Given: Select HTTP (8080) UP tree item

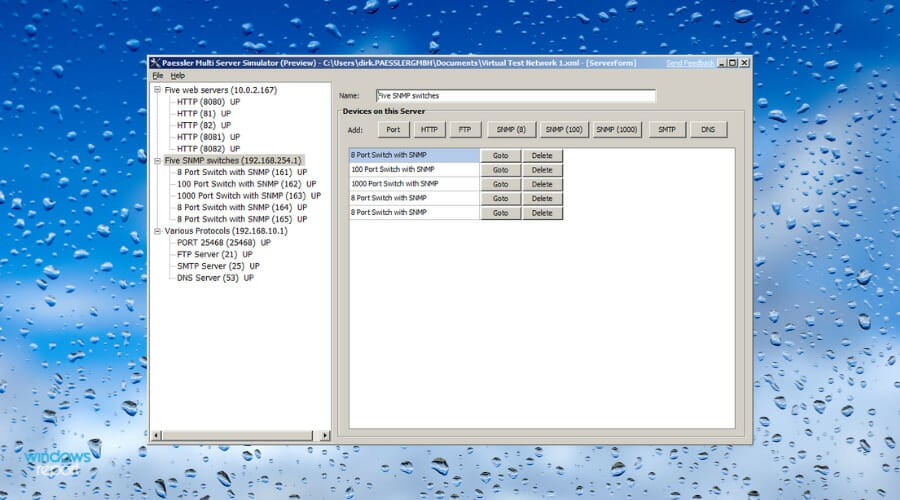Looking at the screenshot, I should [208, 102].
